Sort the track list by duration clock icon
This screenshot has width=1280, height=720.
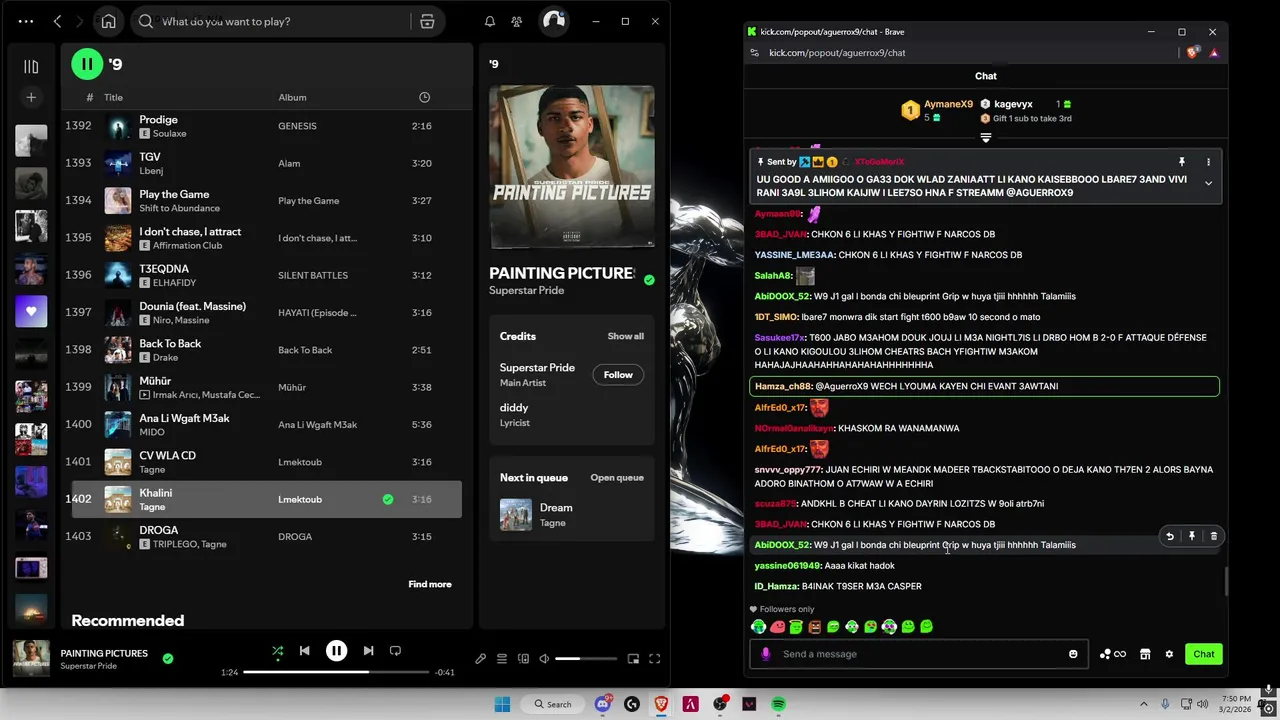click(424, 97)
